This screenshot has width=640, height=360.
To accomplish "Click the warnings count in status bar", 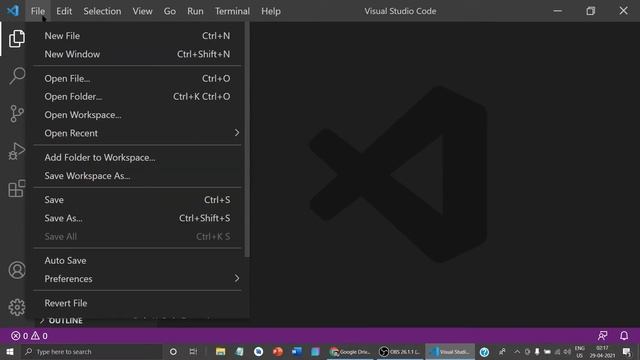I will click(40, 336).
